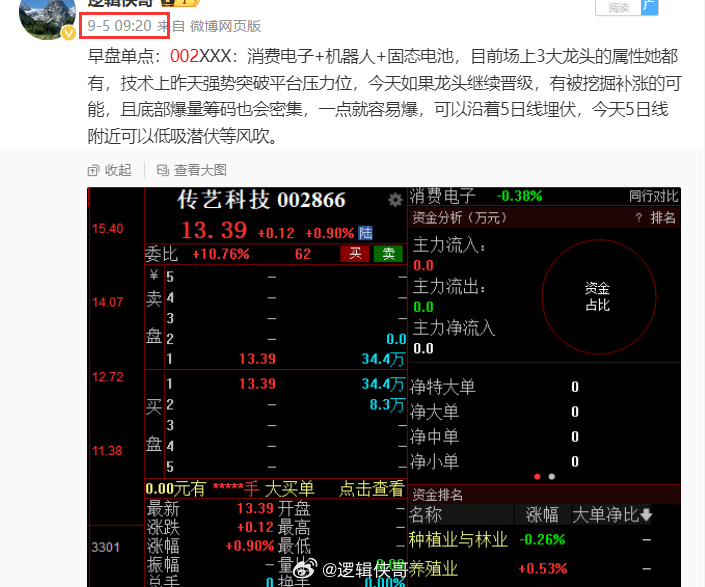This screenshot has height=587, width=705.
Task: Select the red pagination dot
Action: pyautogui.click(x=537, y=477)
